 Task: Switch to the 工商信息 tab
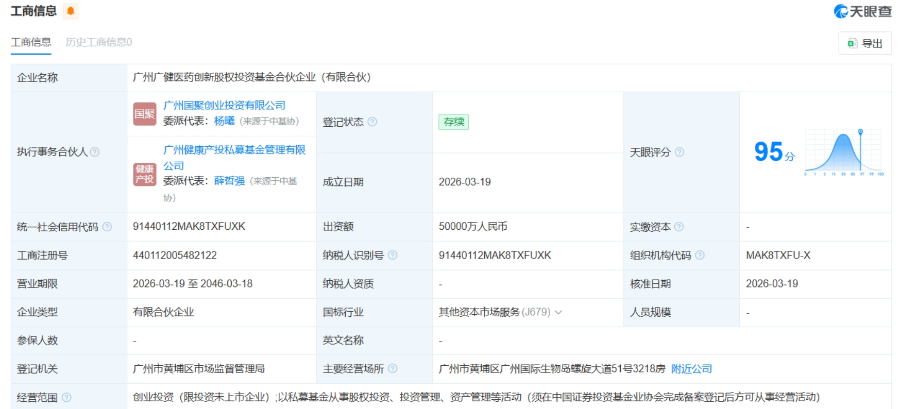click(x=31, y=42)
